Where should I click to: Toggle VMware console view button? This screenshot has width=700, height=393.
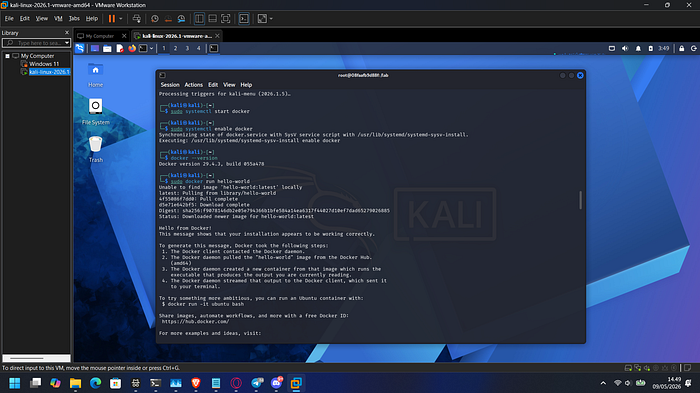(x=244, y=19)
